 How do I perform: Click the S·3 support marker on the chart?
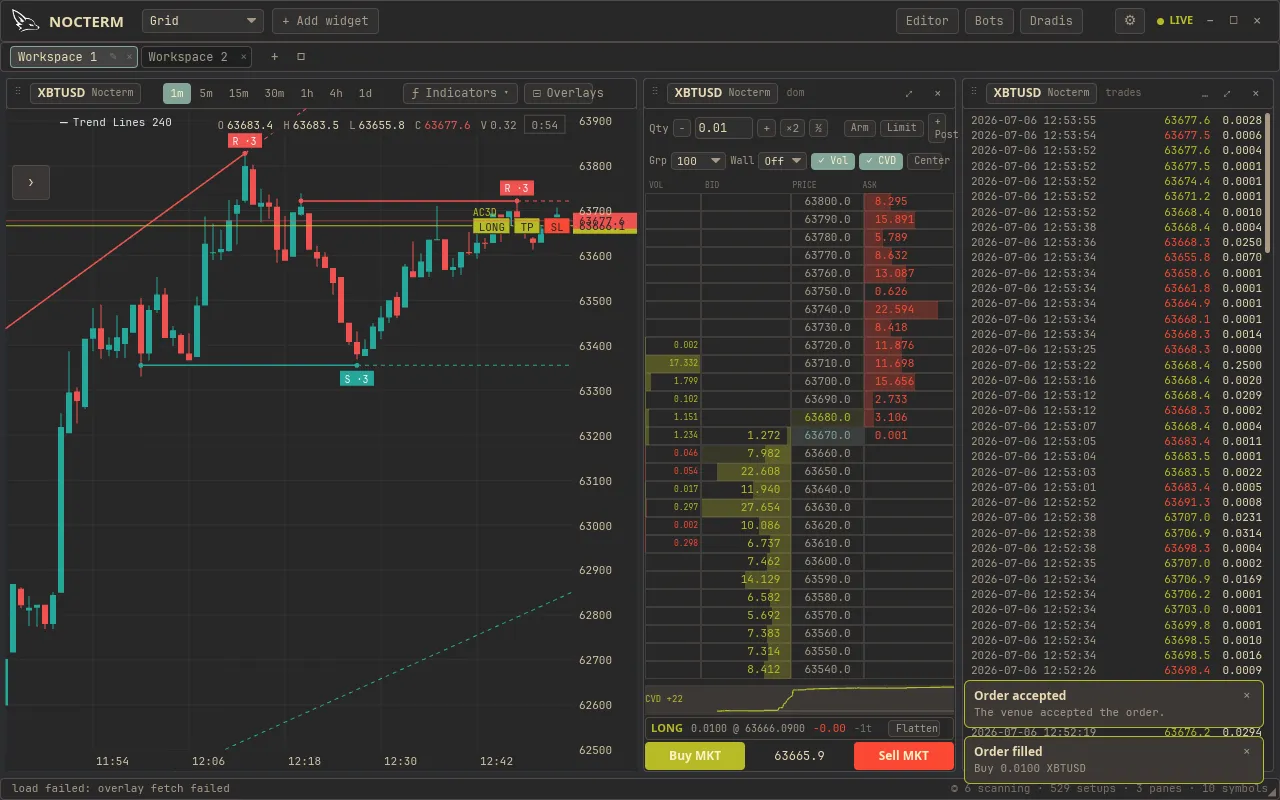point(357,379)
